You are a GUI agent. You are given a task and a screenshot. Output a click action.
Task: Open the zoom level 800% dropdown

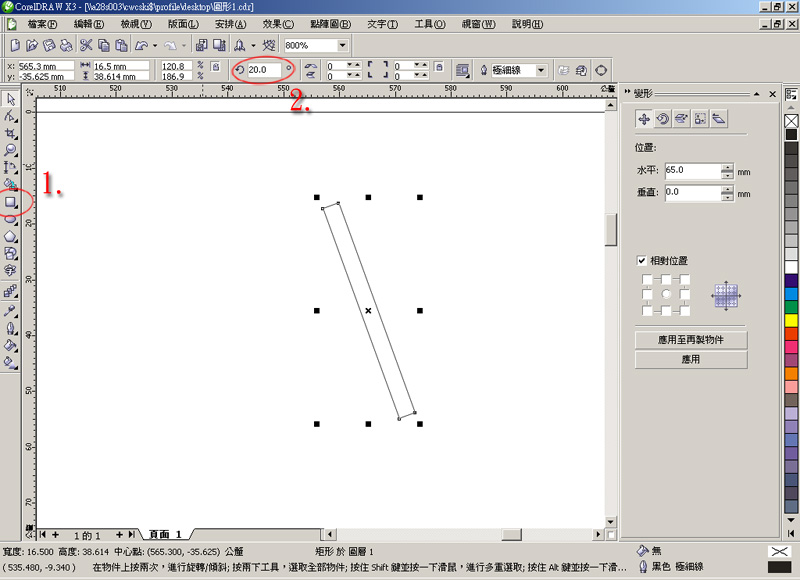point(343,45)
